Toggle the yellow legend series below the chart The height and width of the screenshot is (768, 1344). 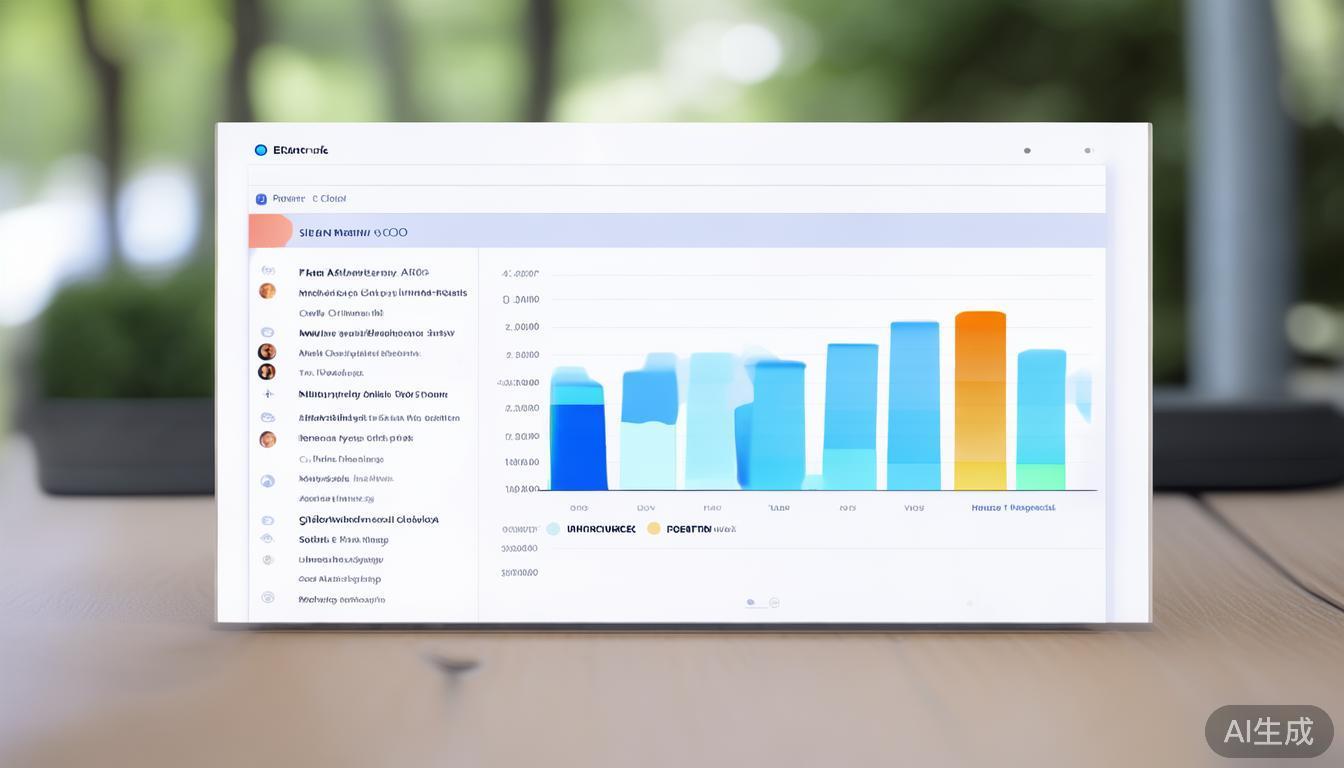tap(654, 529)
